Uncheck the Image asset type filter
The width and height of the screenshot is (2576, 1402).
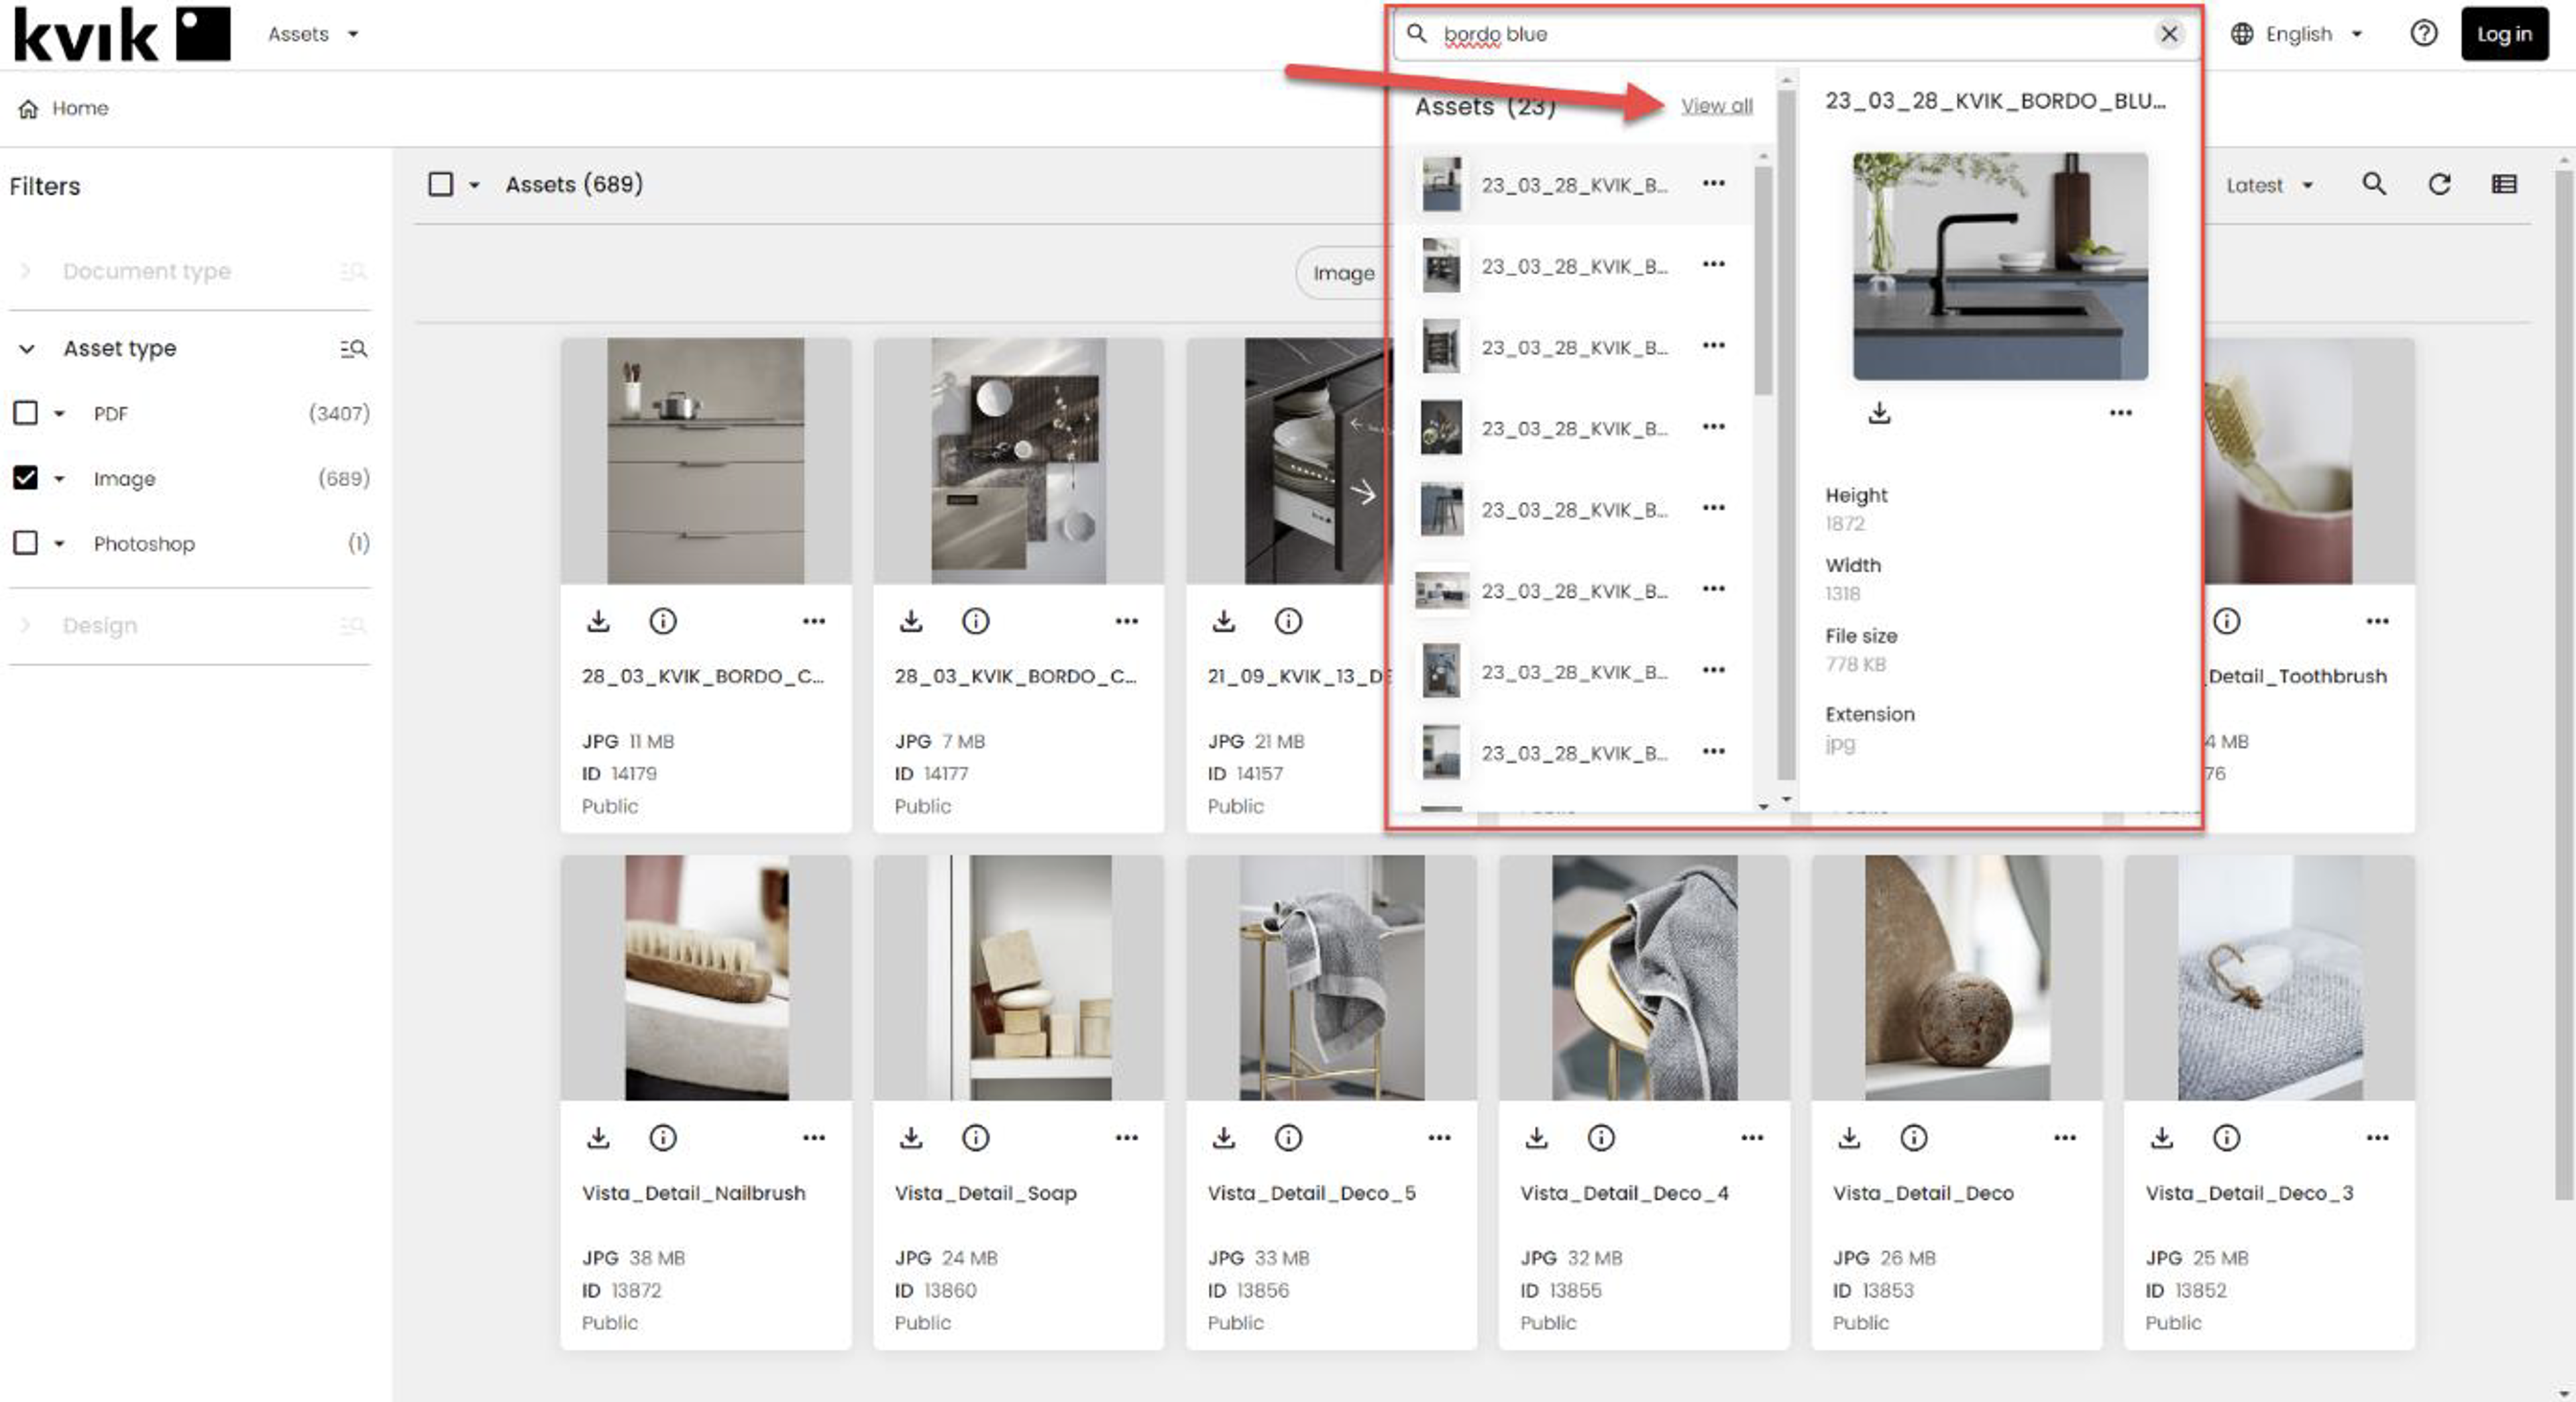coord(26,478)
